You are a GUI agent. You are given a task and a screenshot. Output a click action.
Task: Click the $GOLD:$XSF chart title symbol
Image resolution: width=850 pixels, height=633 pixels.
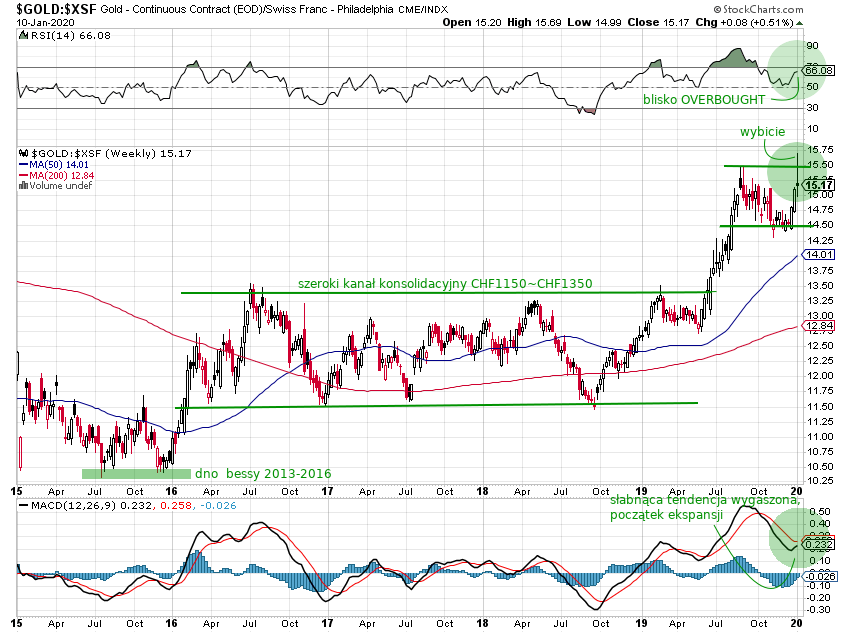pos(46,9)
